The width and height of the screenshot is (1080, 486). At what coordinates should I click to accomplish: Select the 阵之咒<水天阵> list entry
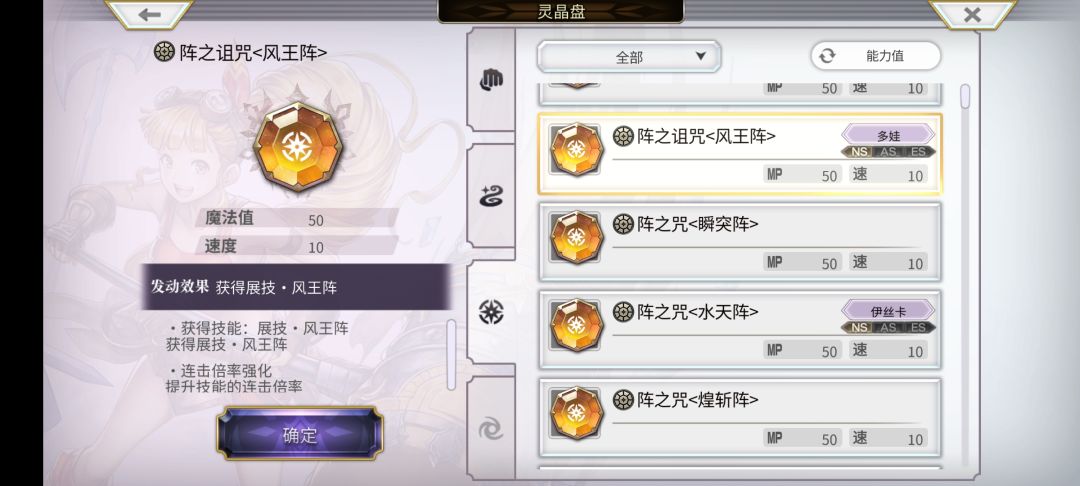coord(739,330)
